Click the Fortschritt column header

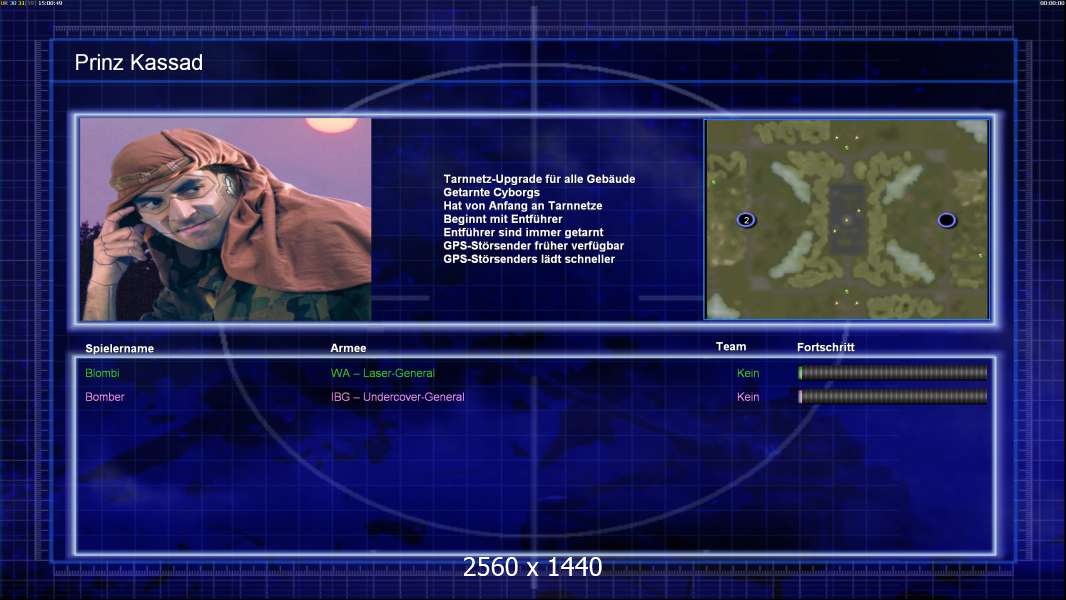click(825, 347)
